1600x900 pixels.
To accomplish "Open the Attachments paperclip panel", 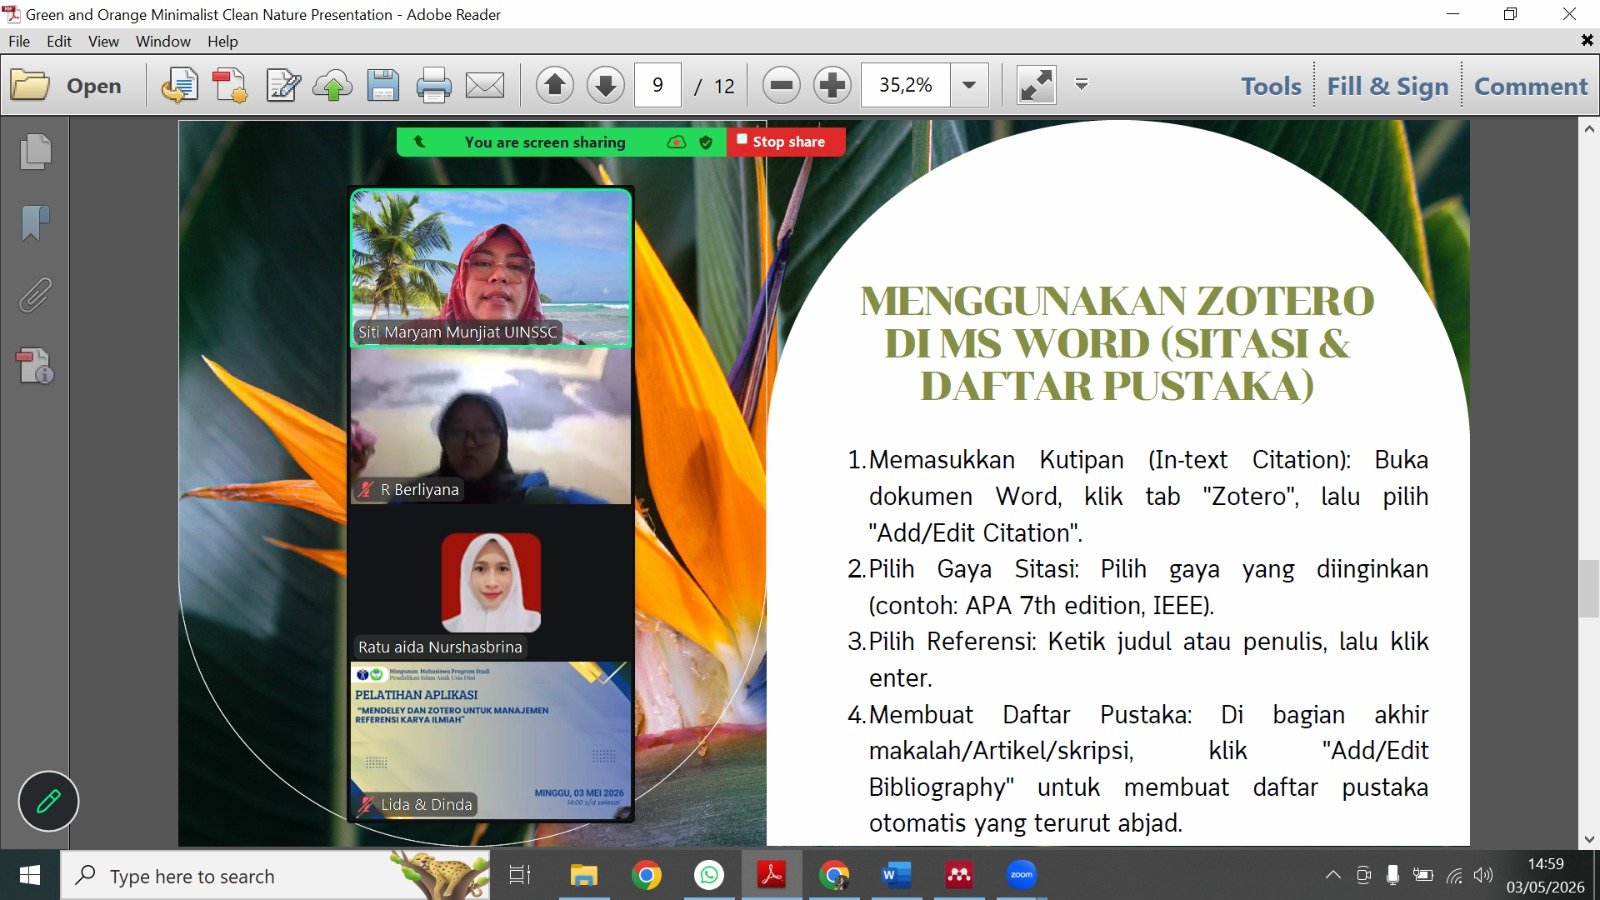I will pos(35,295).
